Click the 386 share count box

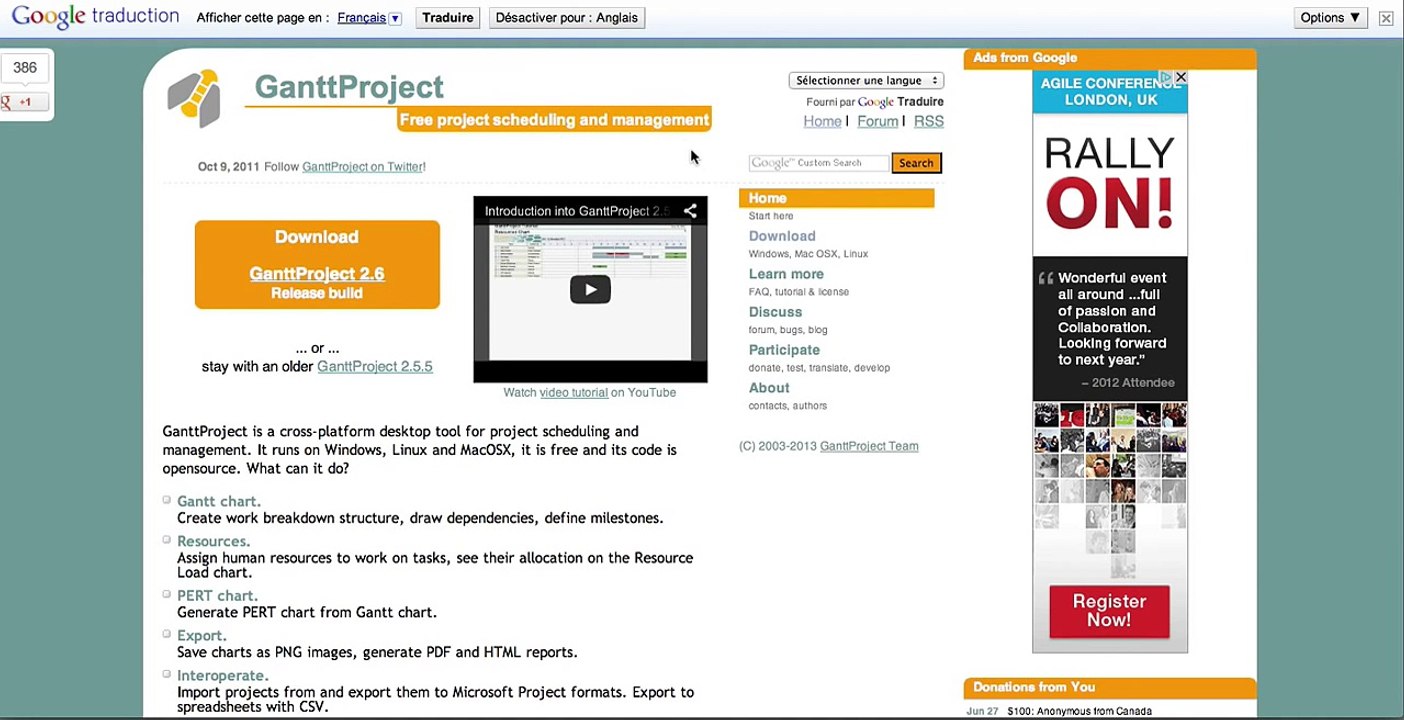coord(25,68)
